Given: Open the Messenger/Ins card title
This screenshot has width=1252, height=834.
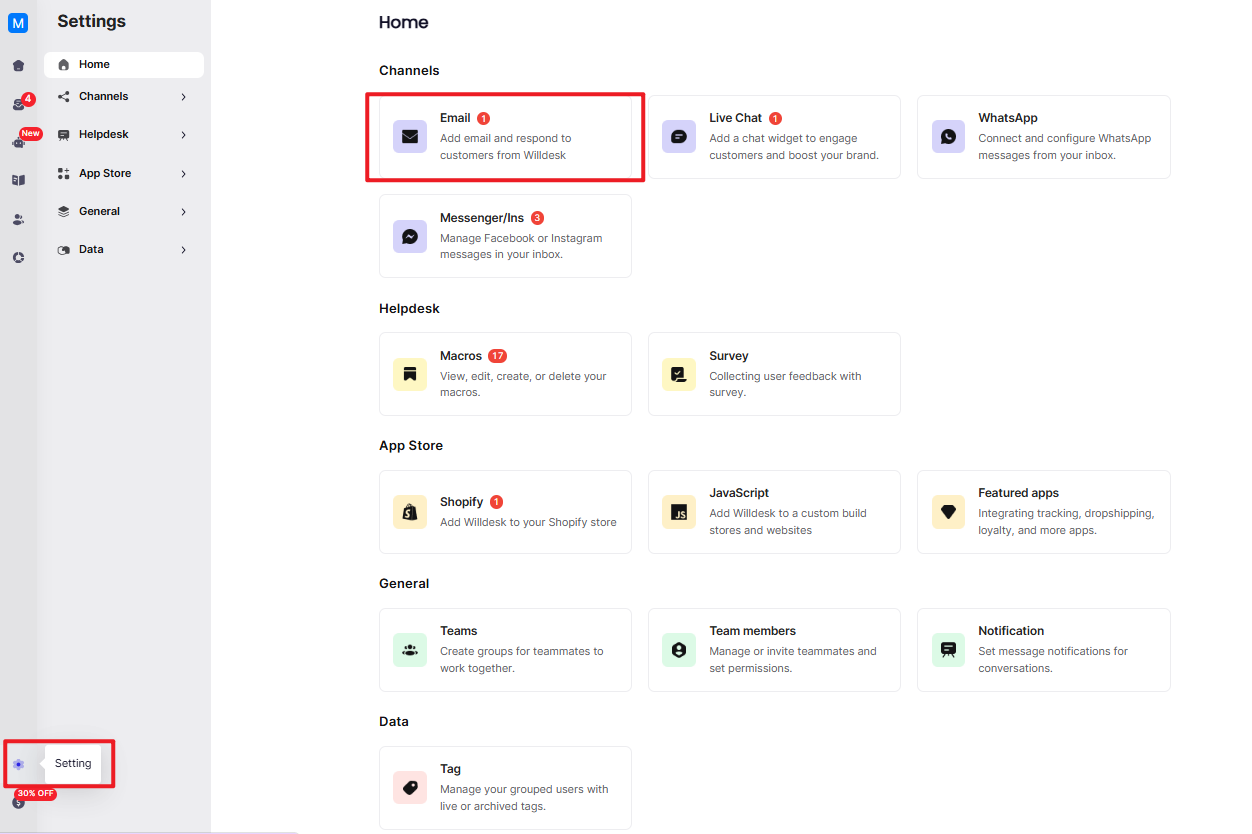Looking at the screenshot, I should tap(482, 218).
